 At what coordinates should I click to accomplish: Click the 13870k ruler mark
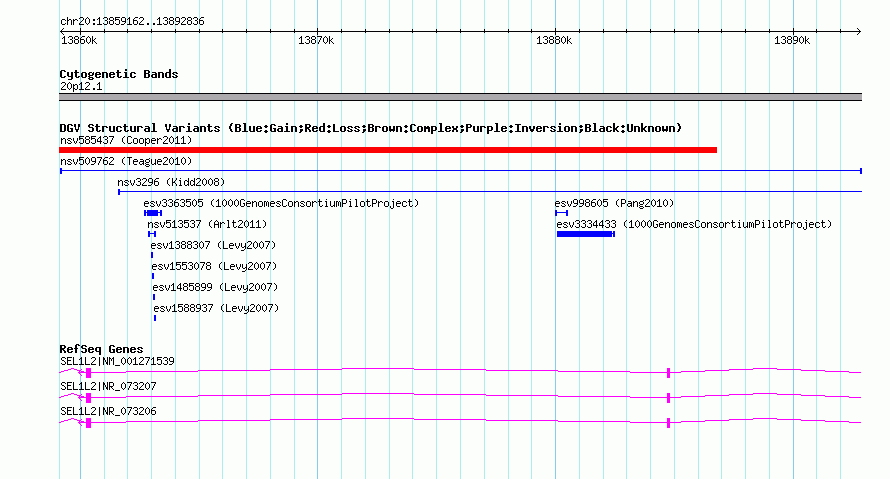point(316,40)
